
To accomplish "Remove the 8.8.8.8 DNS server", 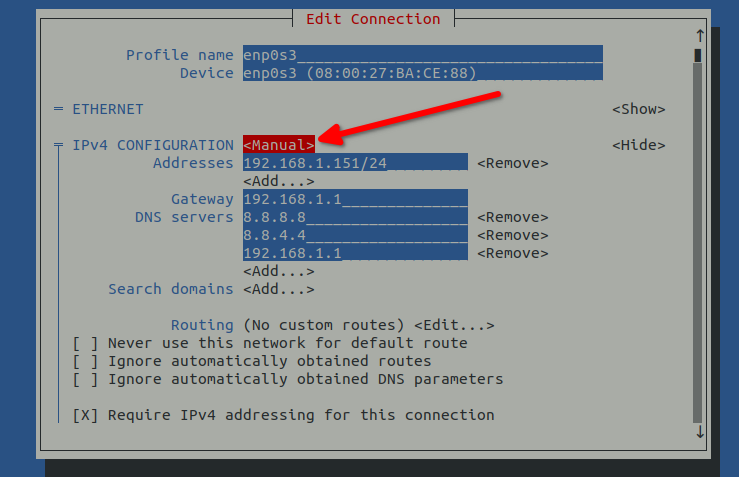I will (512, 217).
